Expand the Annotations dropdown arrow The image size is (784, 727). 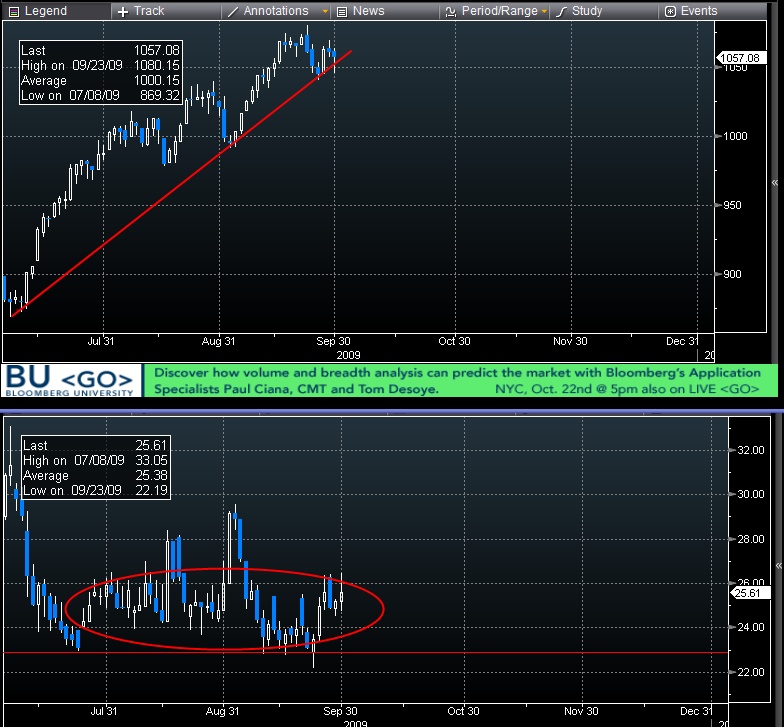pos(325,12)
